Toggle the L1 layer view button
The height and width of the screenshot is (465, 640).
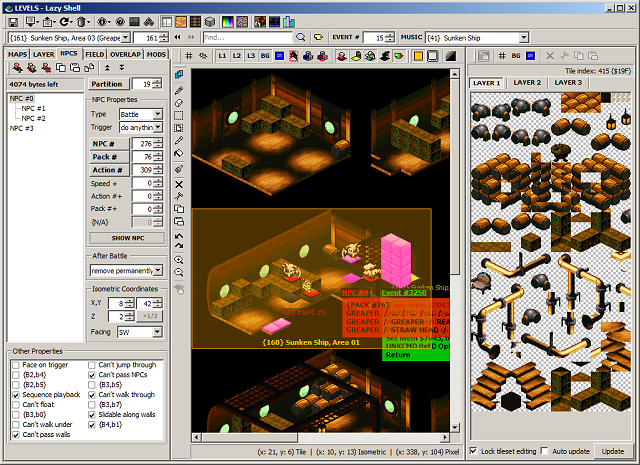point(222,56)
